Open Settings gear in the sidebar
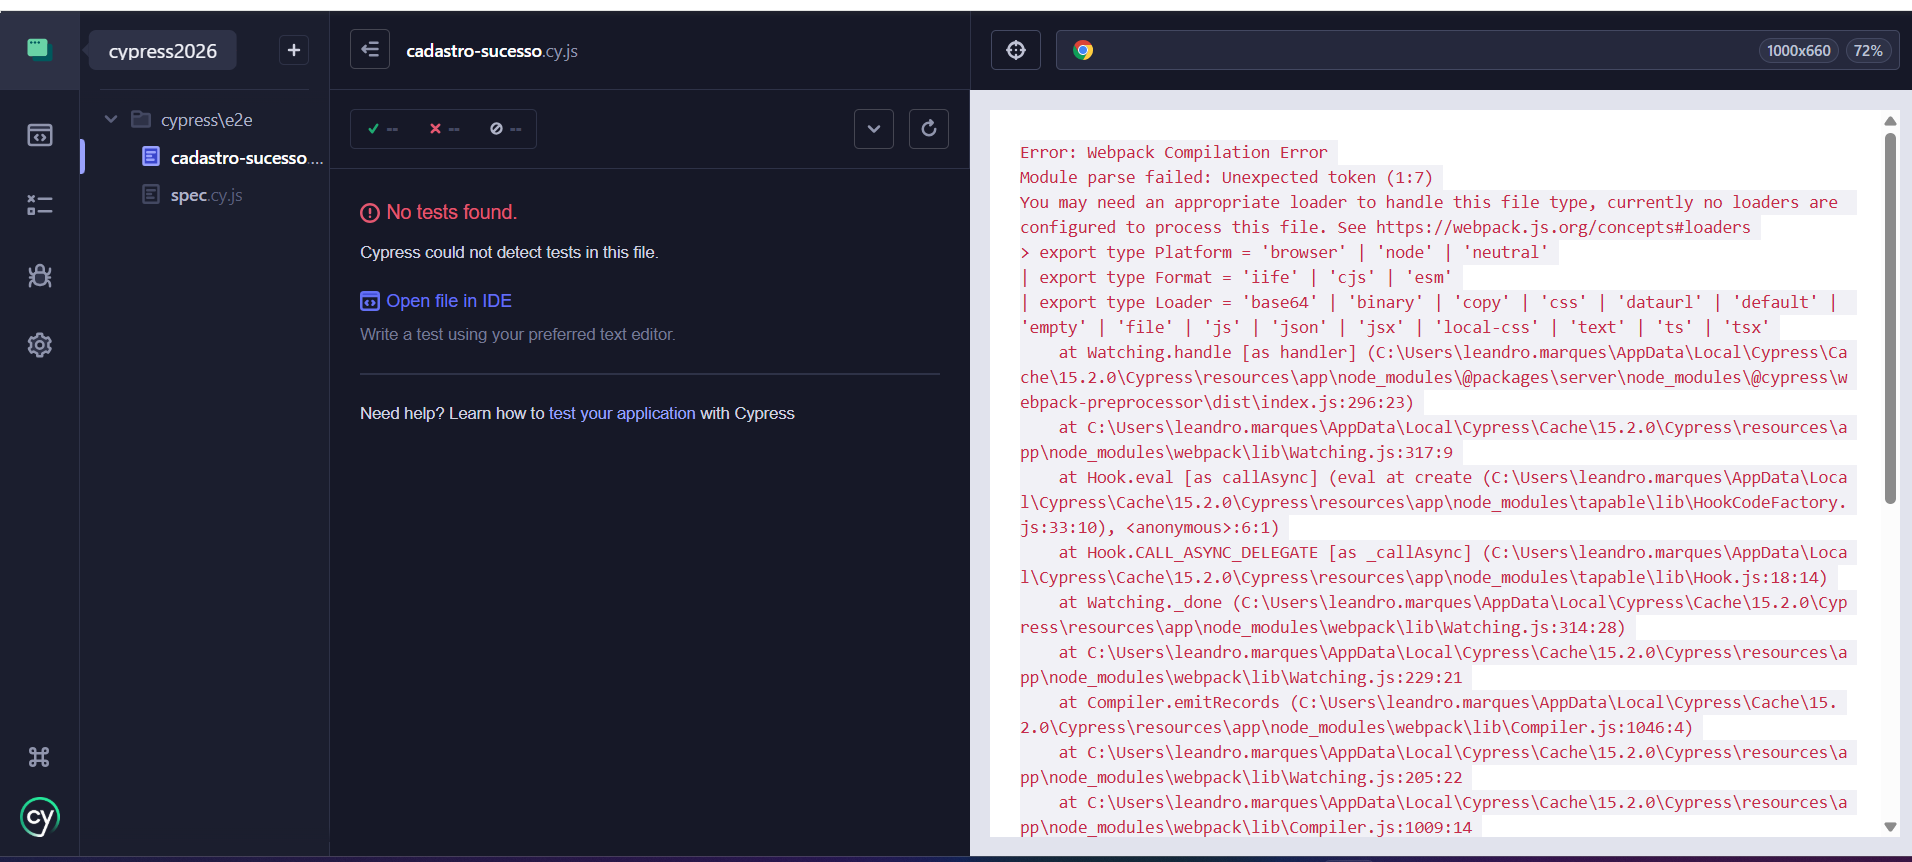The image size is (1912, 862). tap(39, 345)
